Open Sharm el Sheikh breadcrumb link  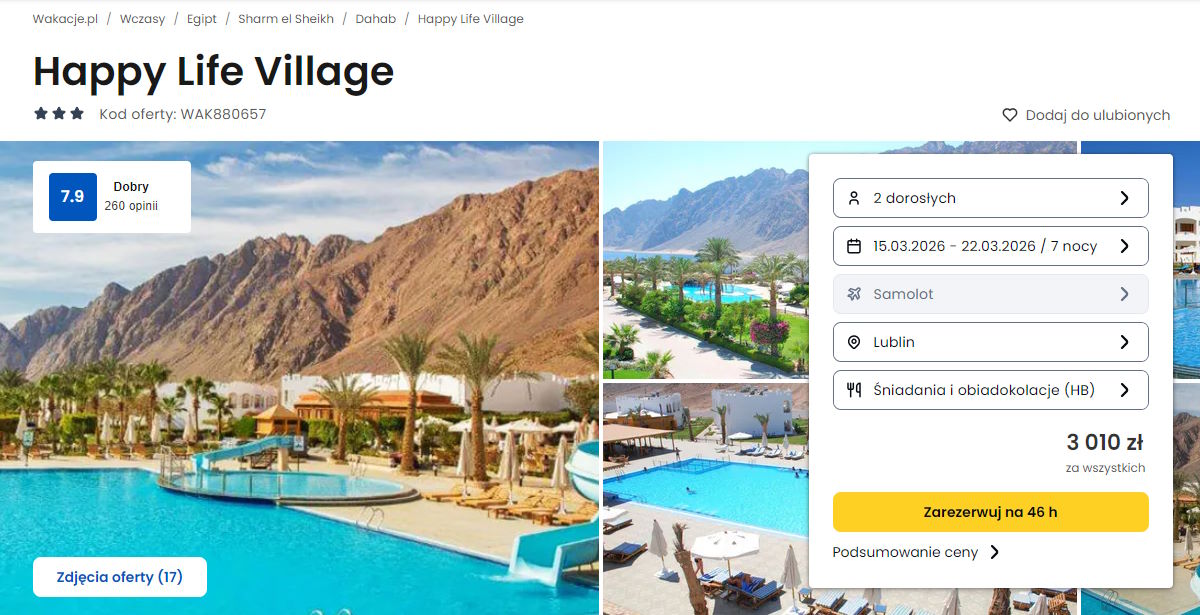click(286, 19)
